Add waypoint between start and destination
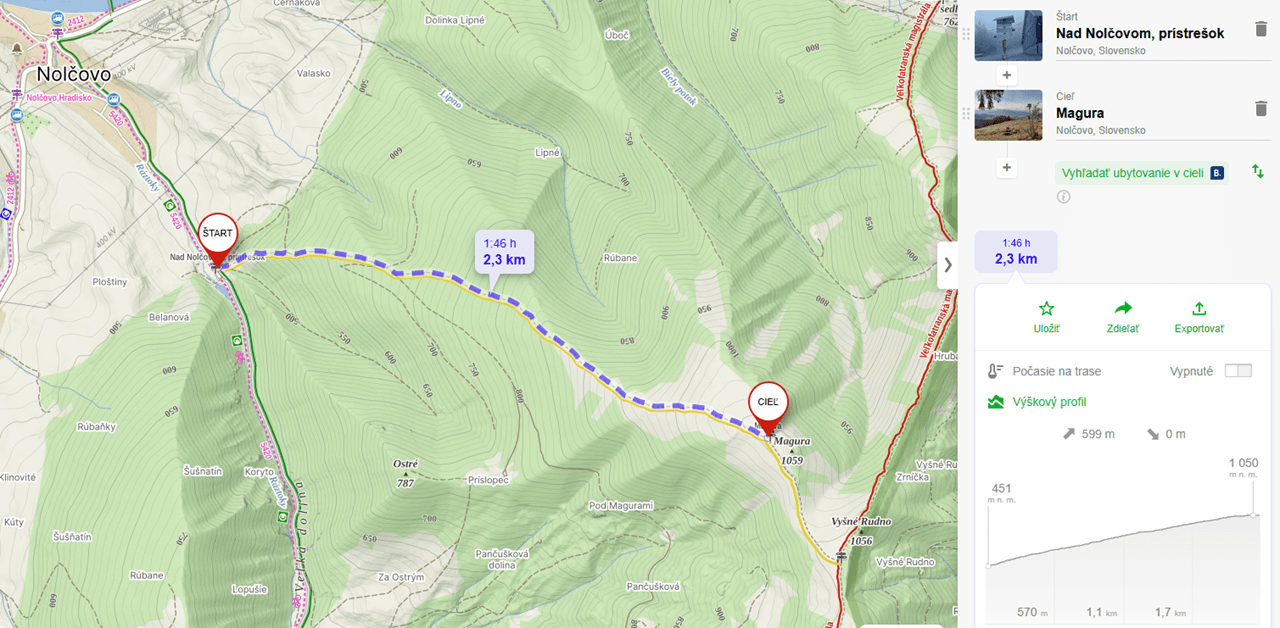 [x=1007, y=75]
